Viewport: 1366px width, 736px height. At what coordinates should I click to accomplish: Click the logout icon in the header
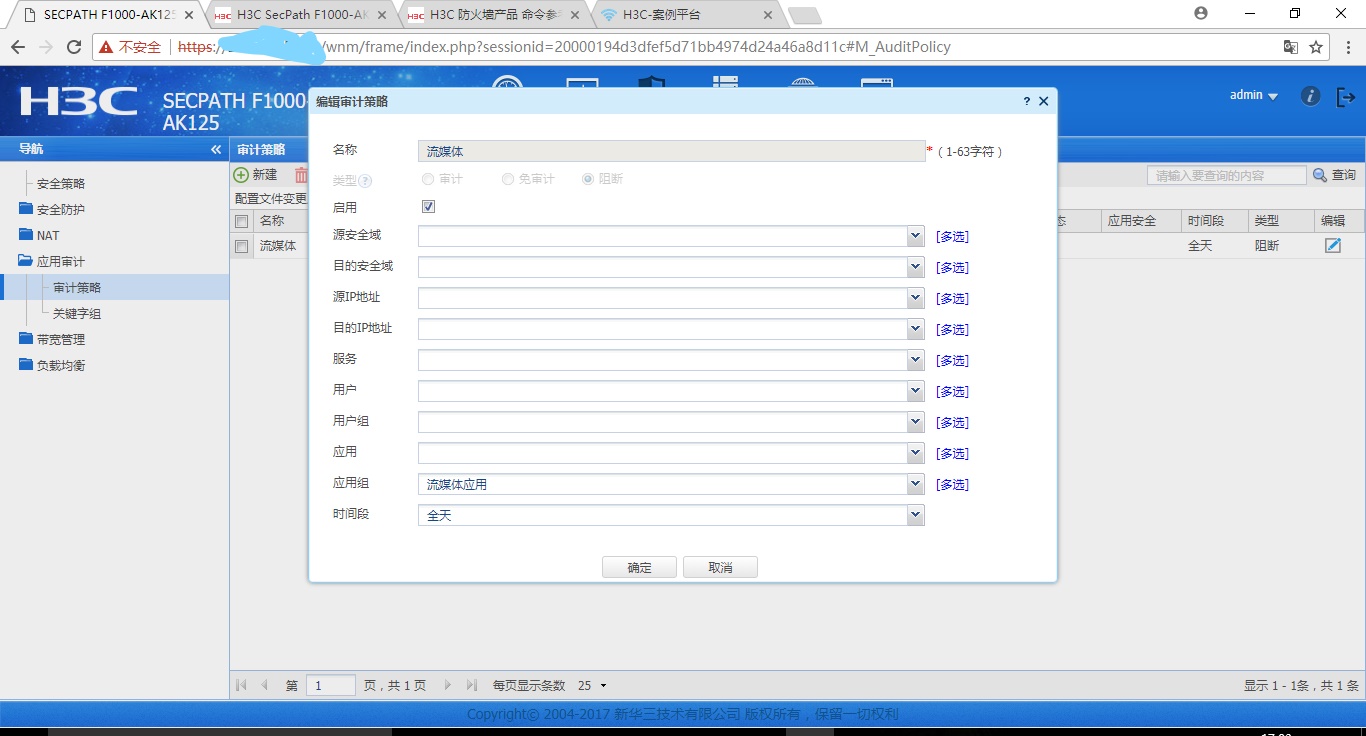[x=1345, y=97]
